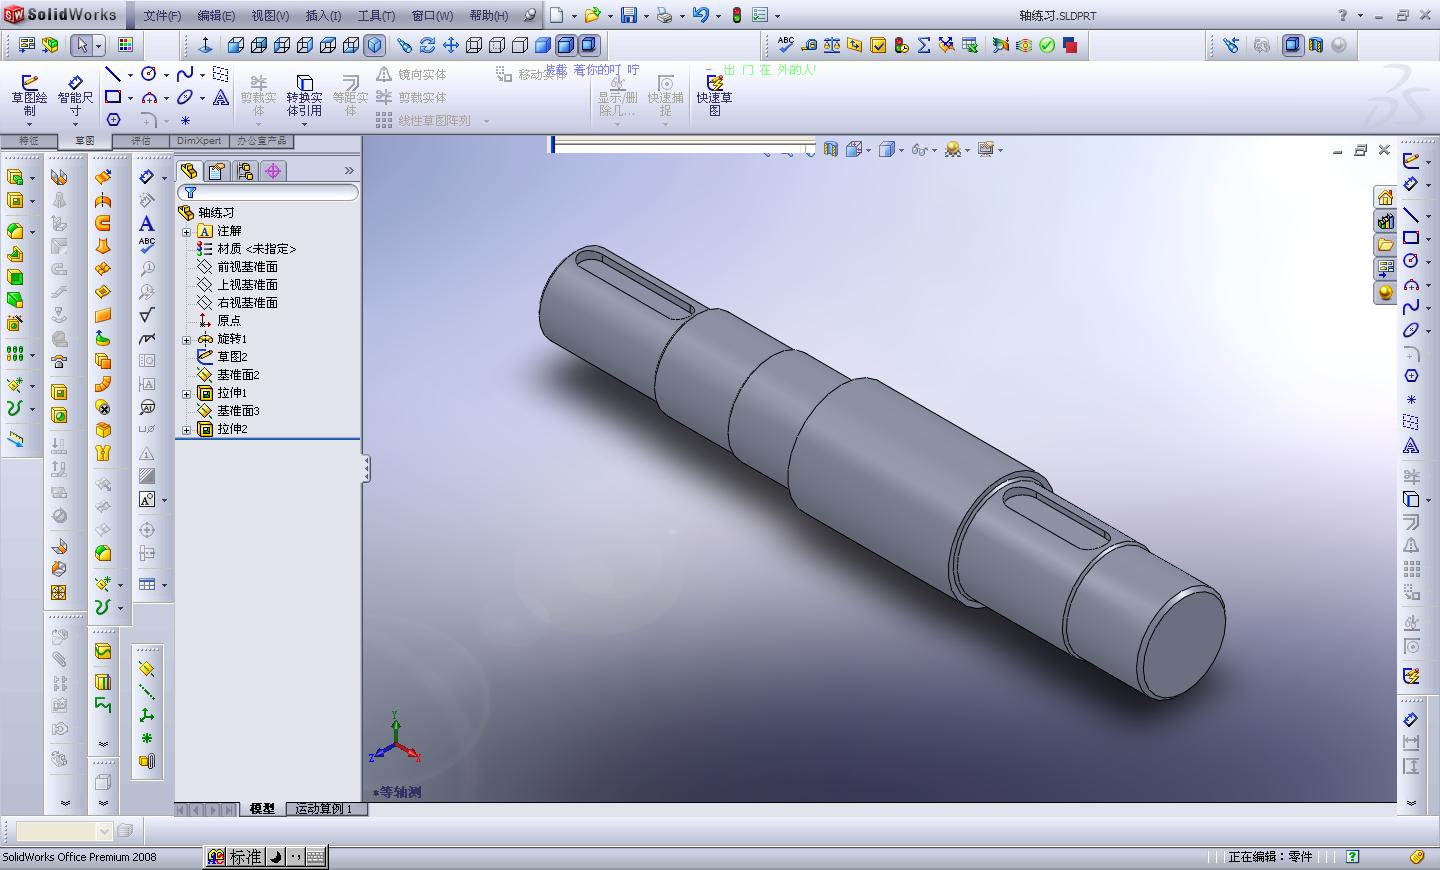Click the Normal To view icon

(x=205, y=45)
